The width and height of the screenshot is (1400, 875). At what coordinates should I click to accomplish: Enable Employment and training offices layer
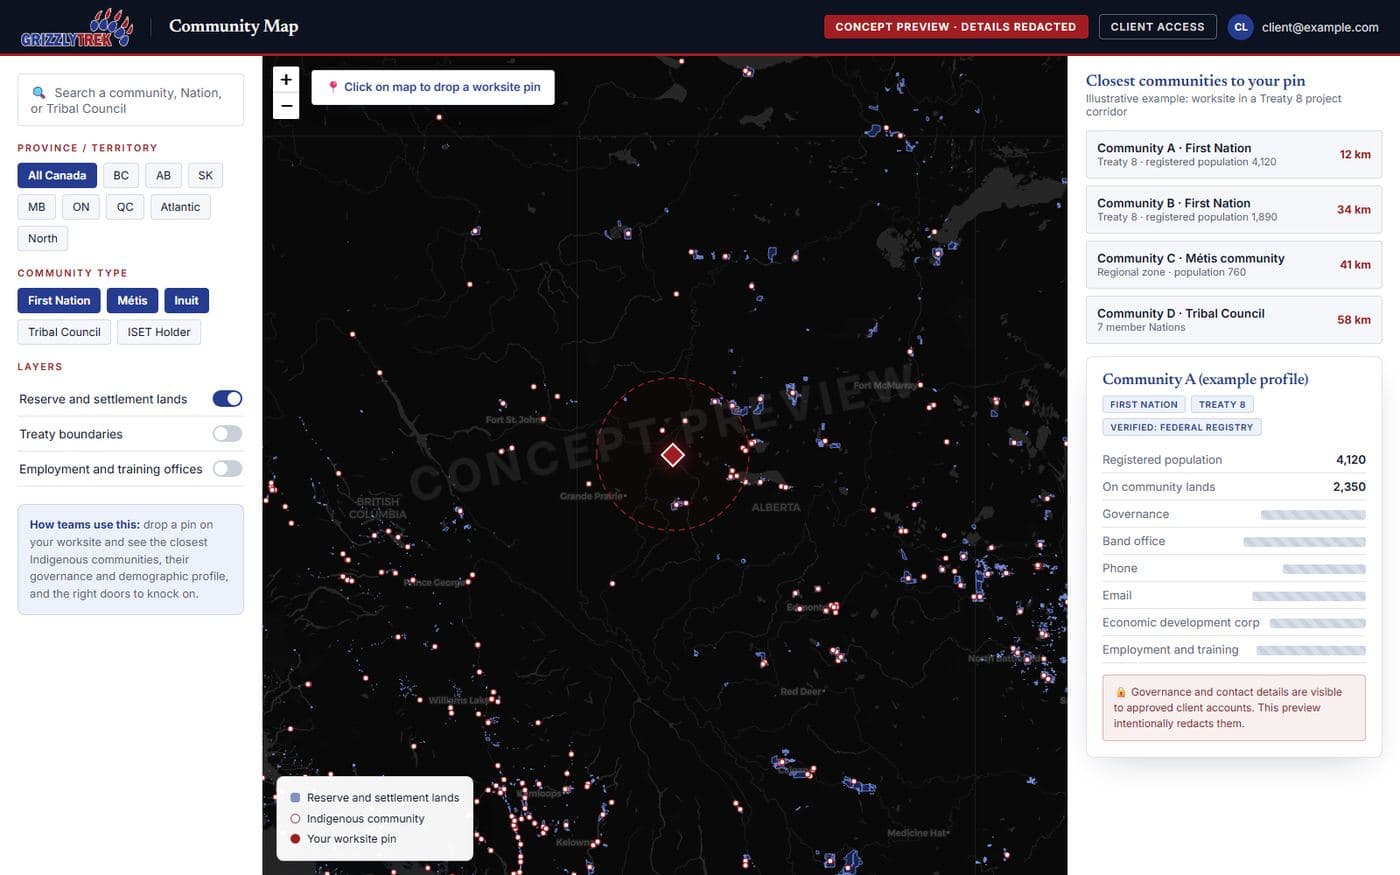coord(227,469)
